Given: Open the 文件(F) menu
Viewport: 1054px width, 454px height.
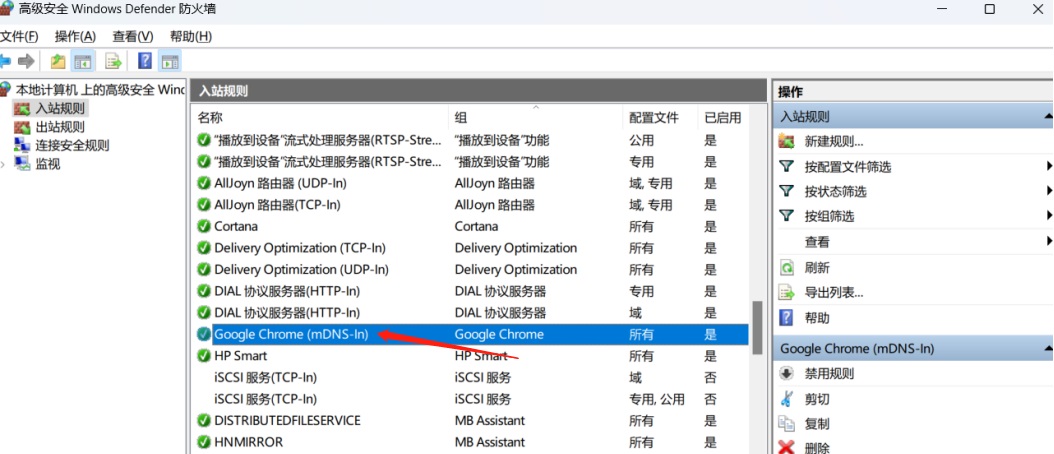Looking at the screenshot, I should coord(19,36).
